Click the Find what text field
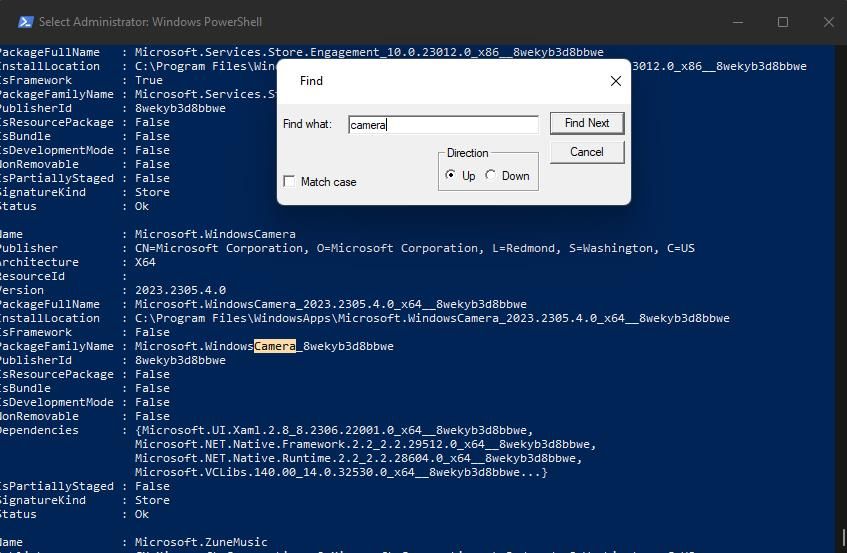Viewport: 847px width, 553px height. pos(443,125)
